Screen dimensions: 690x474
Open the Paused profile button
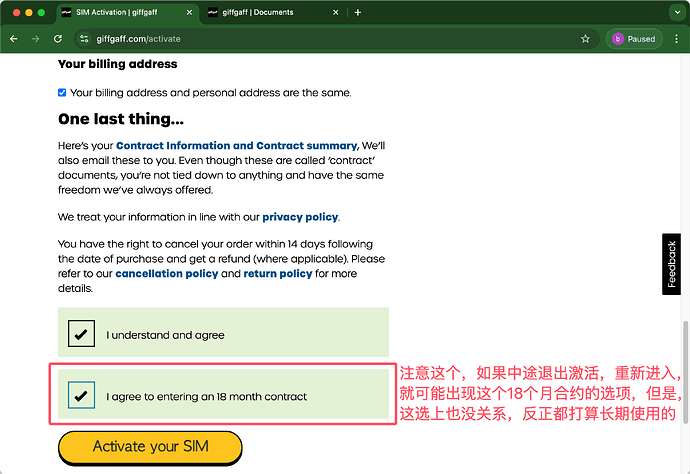pos(634,39)
